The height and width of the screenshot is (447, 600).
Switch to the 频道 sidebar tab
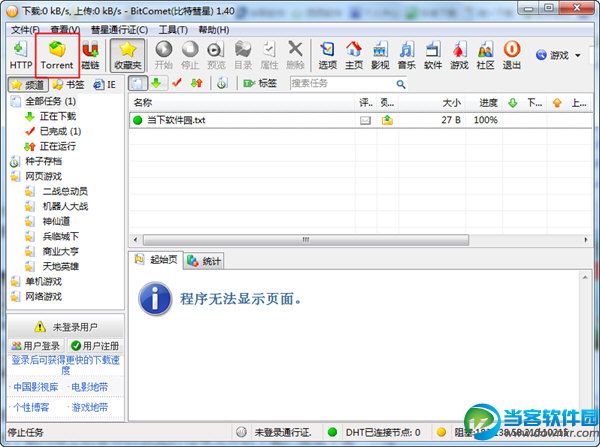pyautogui.click(x=28, y=85)
